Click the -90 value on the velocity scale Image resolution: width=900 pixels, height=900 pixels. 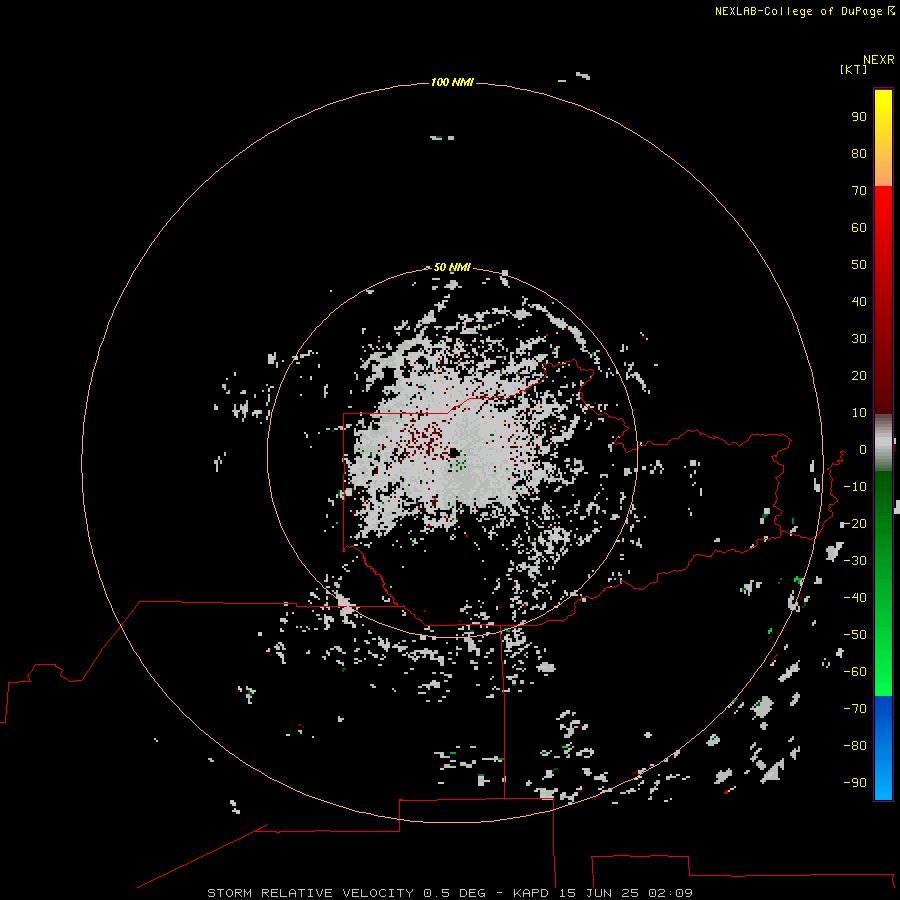click(855, 783)
